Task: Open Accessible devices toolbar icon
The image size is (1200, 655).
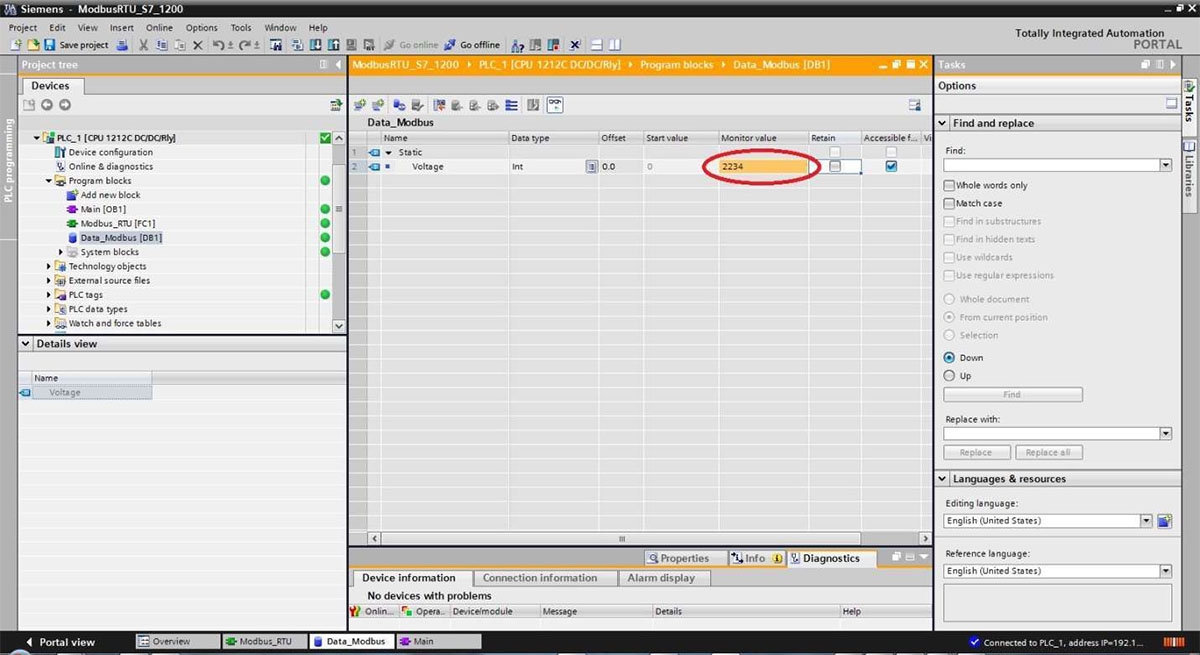Action: [x=516, y=45]
